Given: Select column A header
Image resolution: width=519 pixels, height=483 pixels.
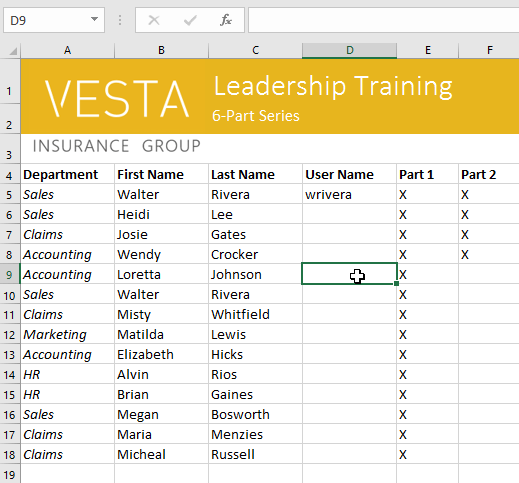Looking at the screenshot, I should [x=67, y=50].
